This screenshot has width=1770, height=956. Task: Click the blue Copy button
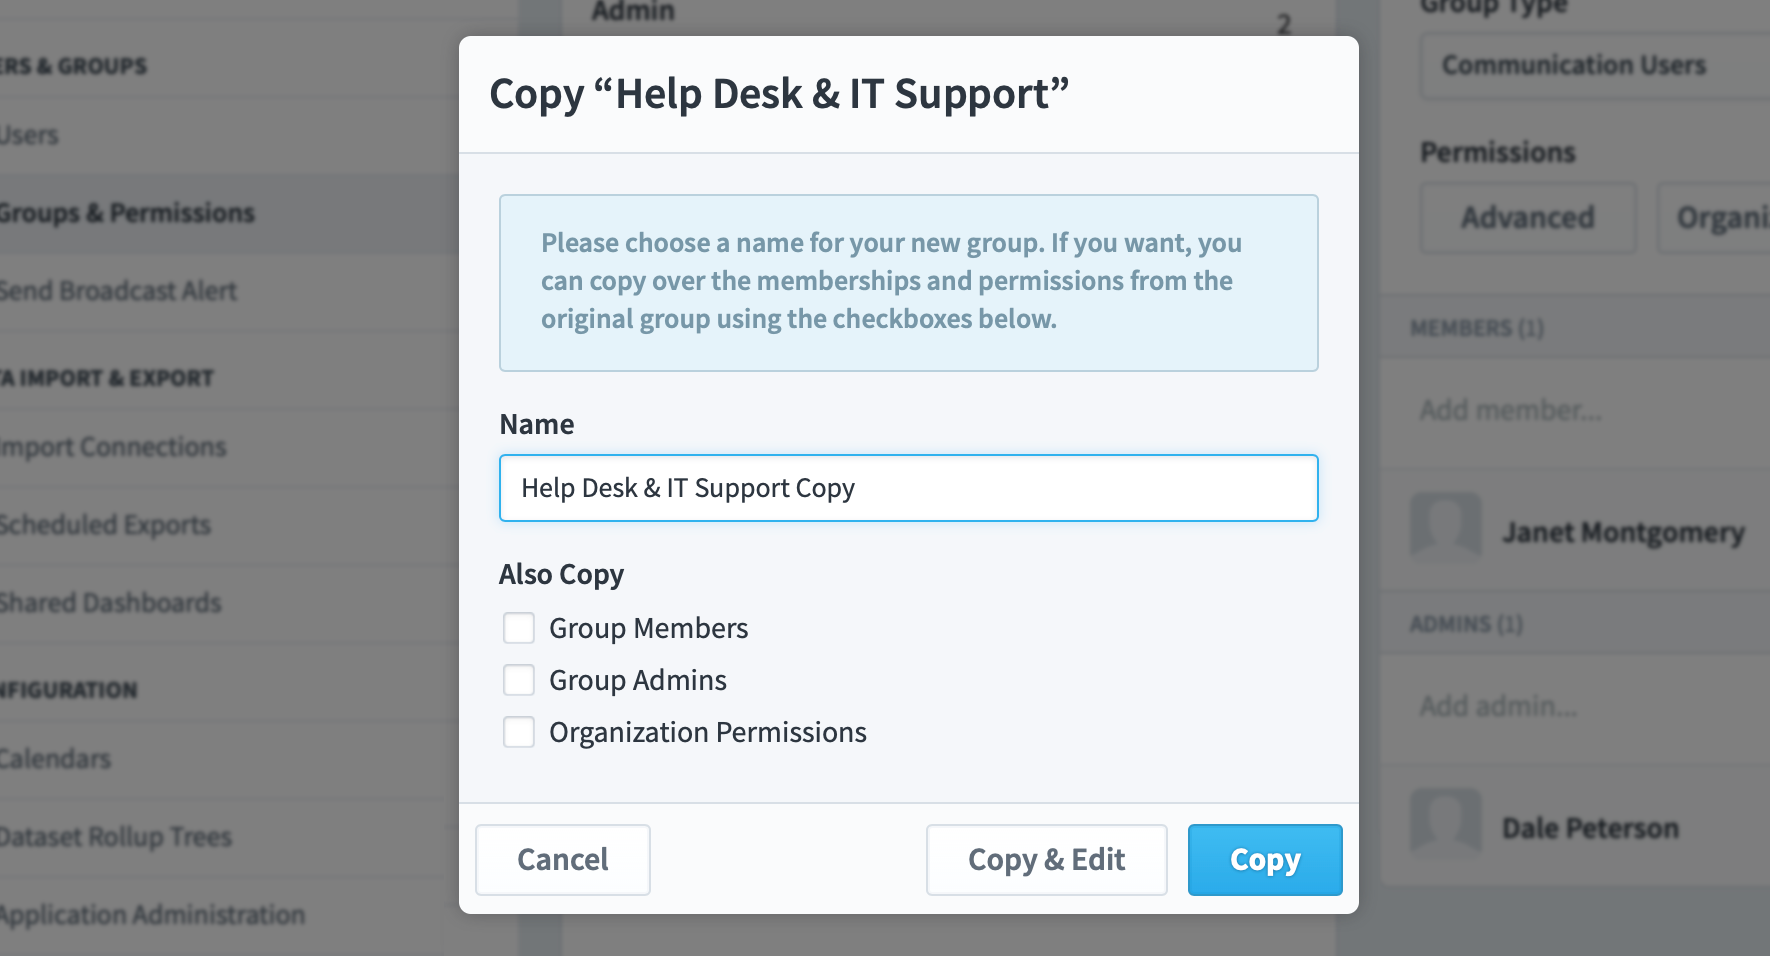1265,860
